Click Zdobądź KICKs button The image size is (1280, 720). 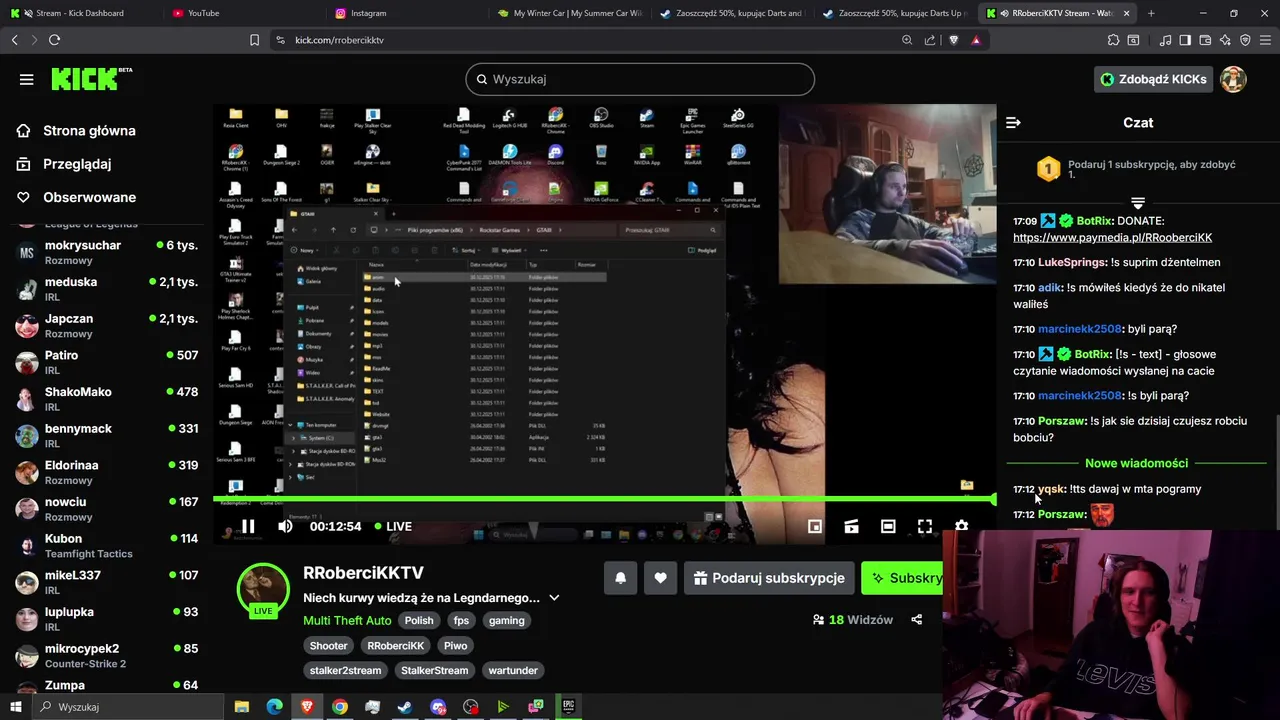(x=1153, y=79)
